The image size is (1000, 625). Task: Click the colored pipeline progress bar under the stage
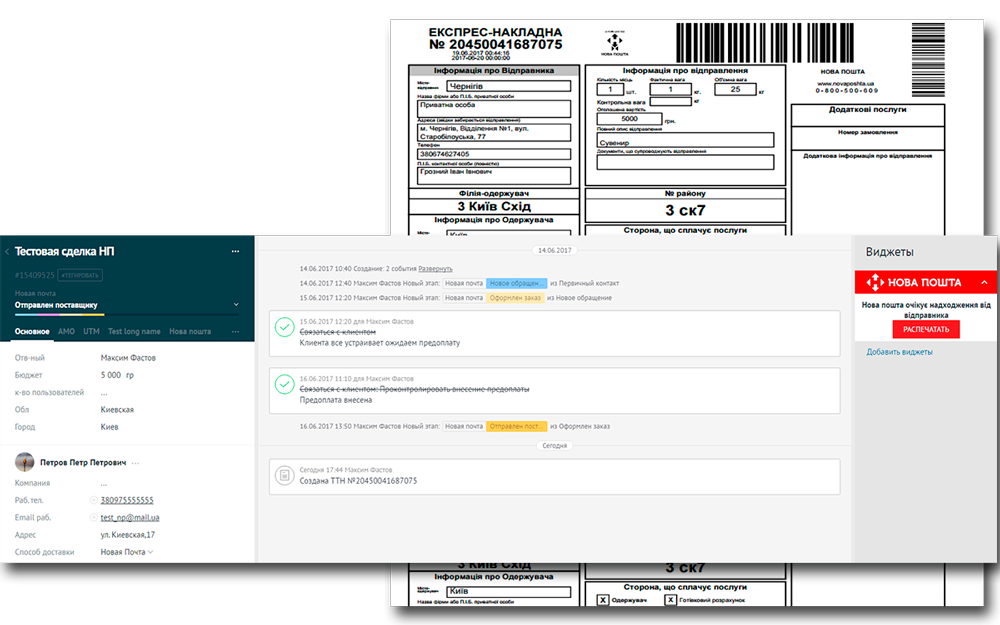click(60, 314)
